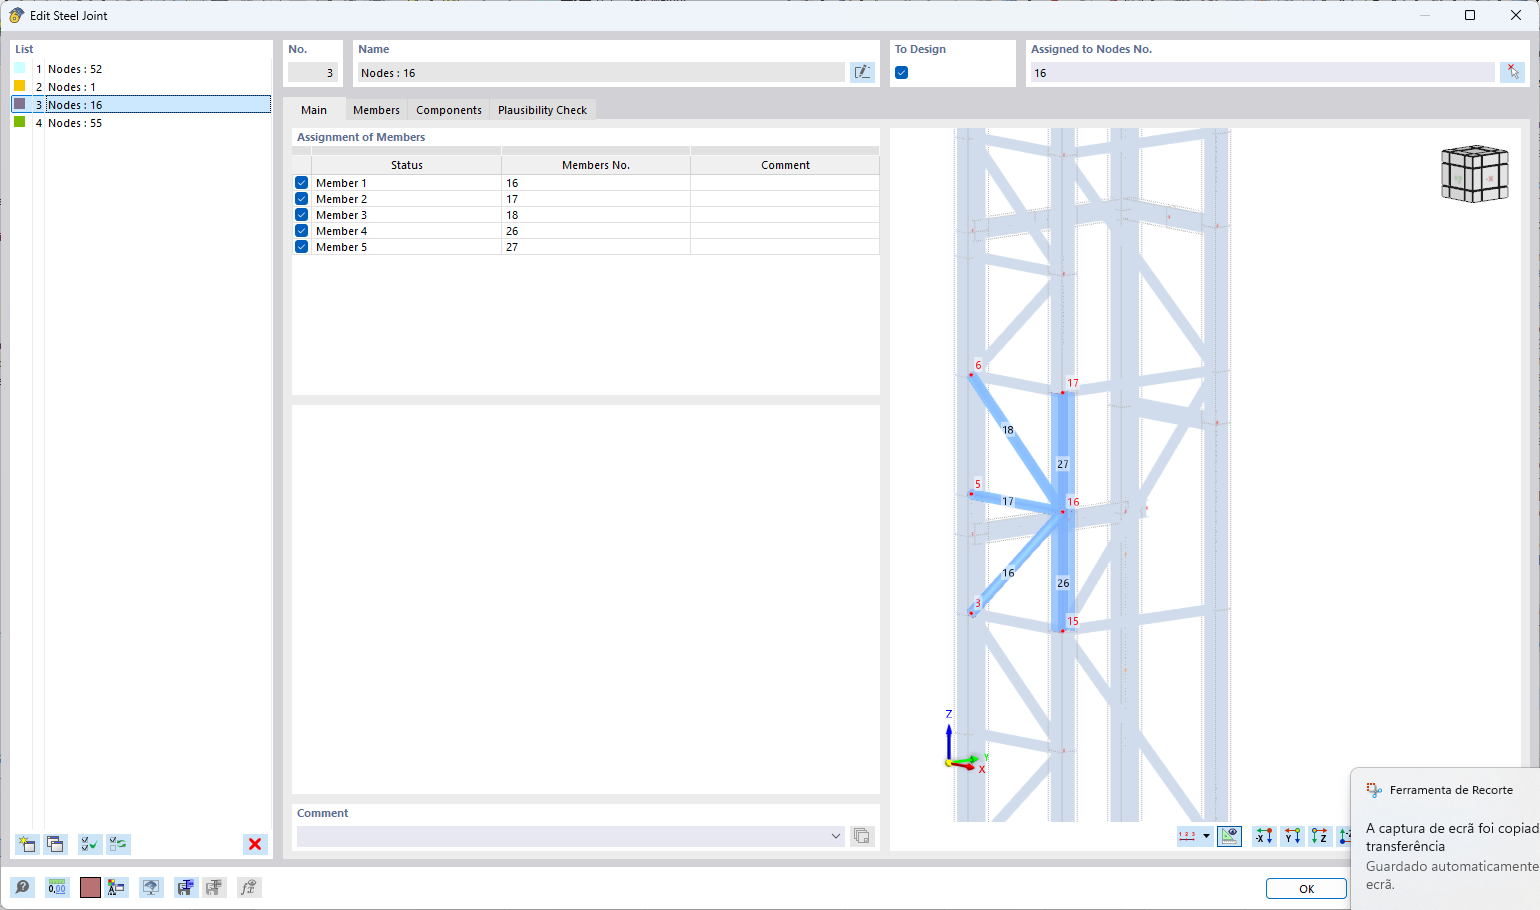
Task: Uncheck the Member 1 status checkbox
Action: pyautogui.click(x=301, y=183)
